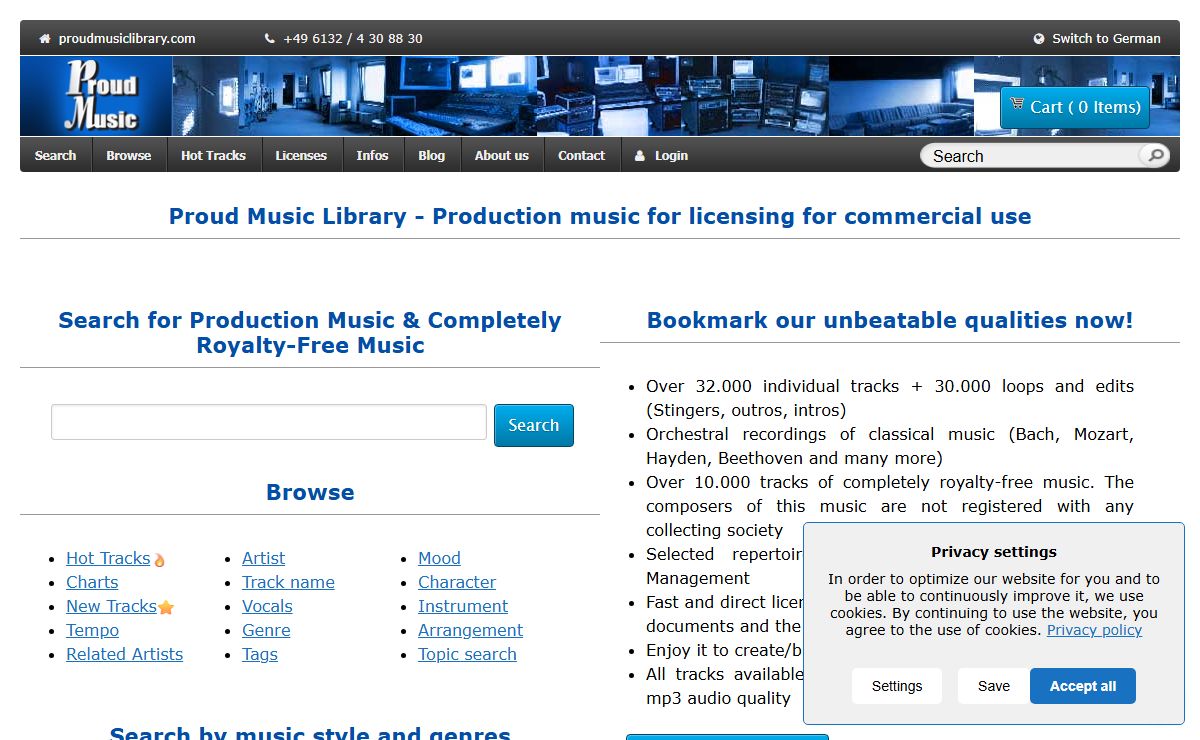
Task: Click Accept all in Privacy settings
Action: pos(1083,686)
